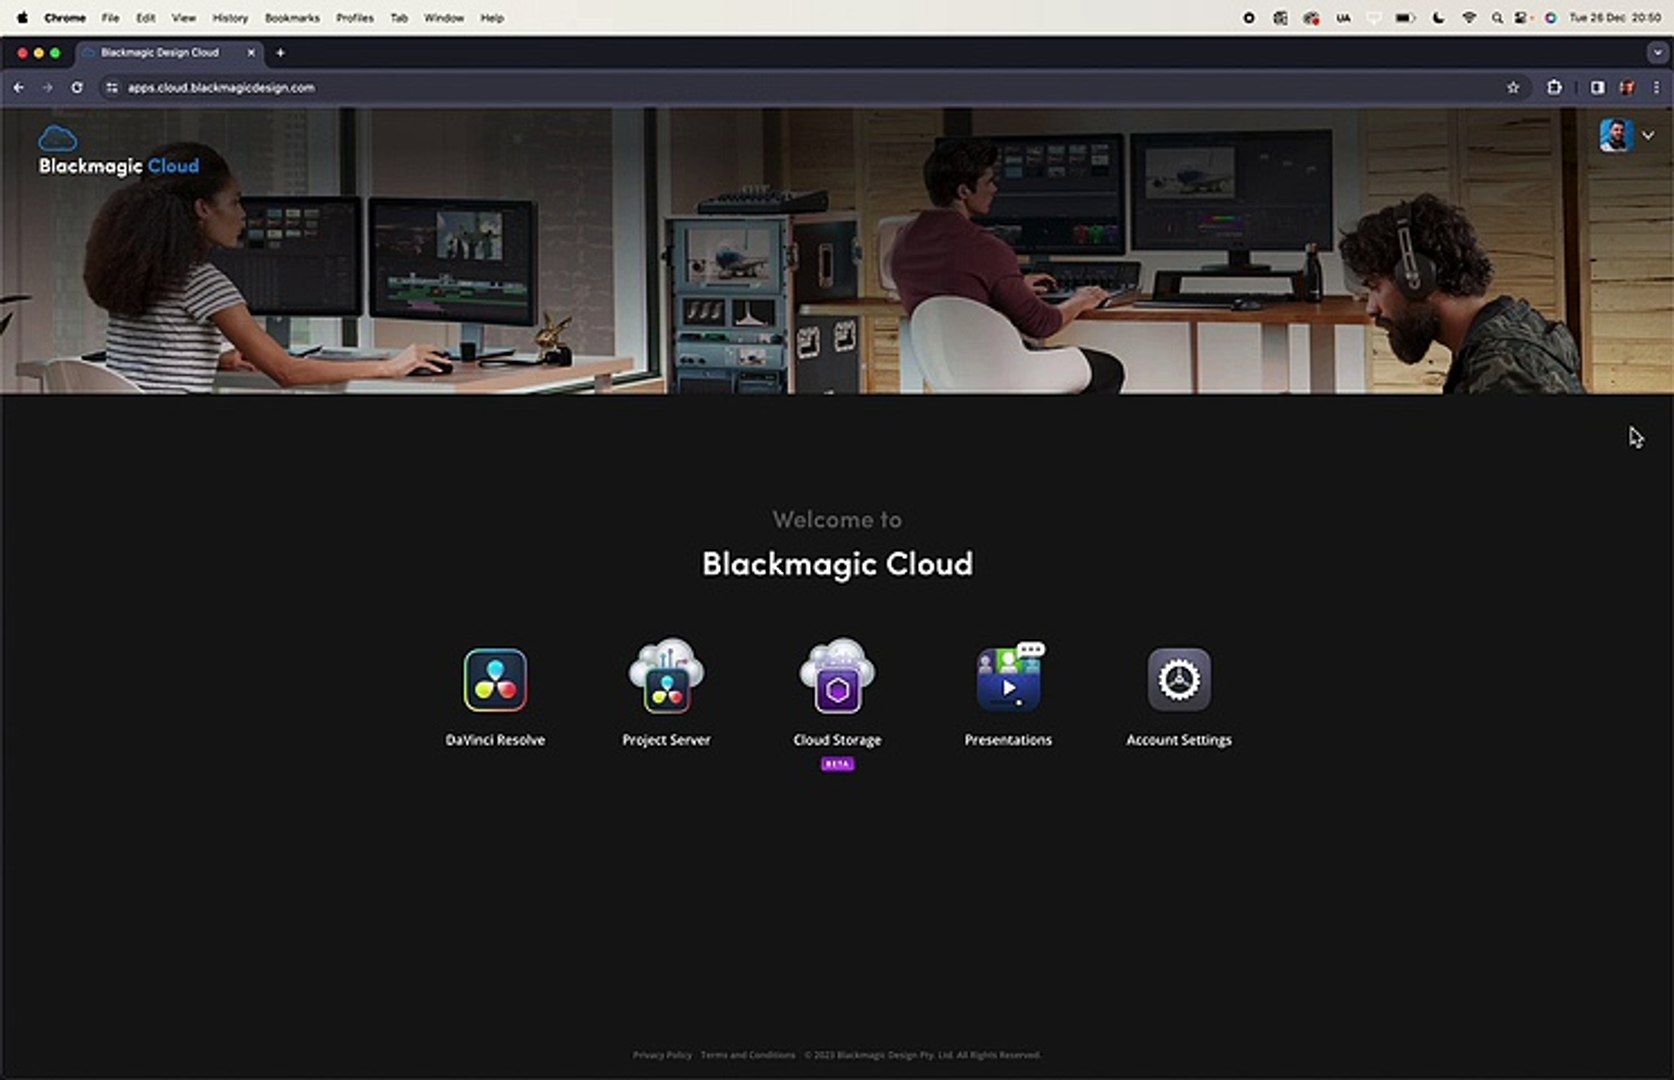Open the Bookmarks menu
This screenshot has height=1080, width=1674.
click(292, 18)
